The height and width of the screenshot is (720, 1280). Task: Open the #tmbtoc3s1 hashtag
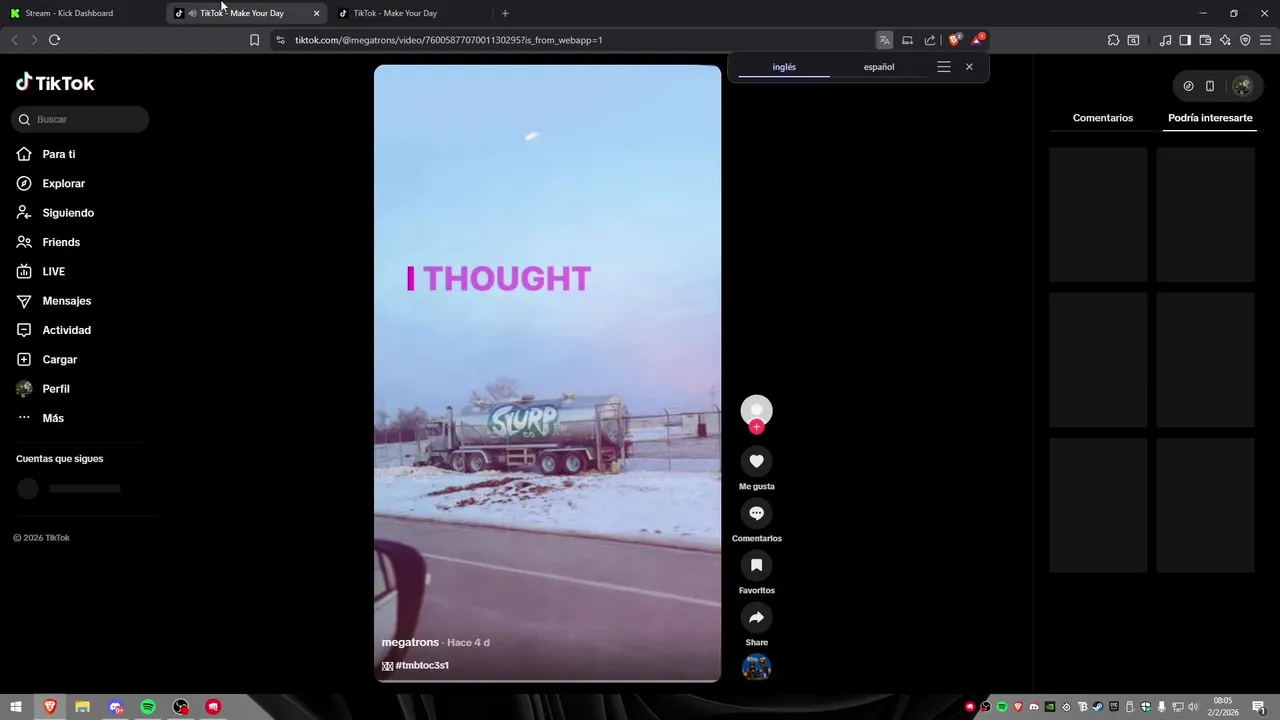[422, 665]
